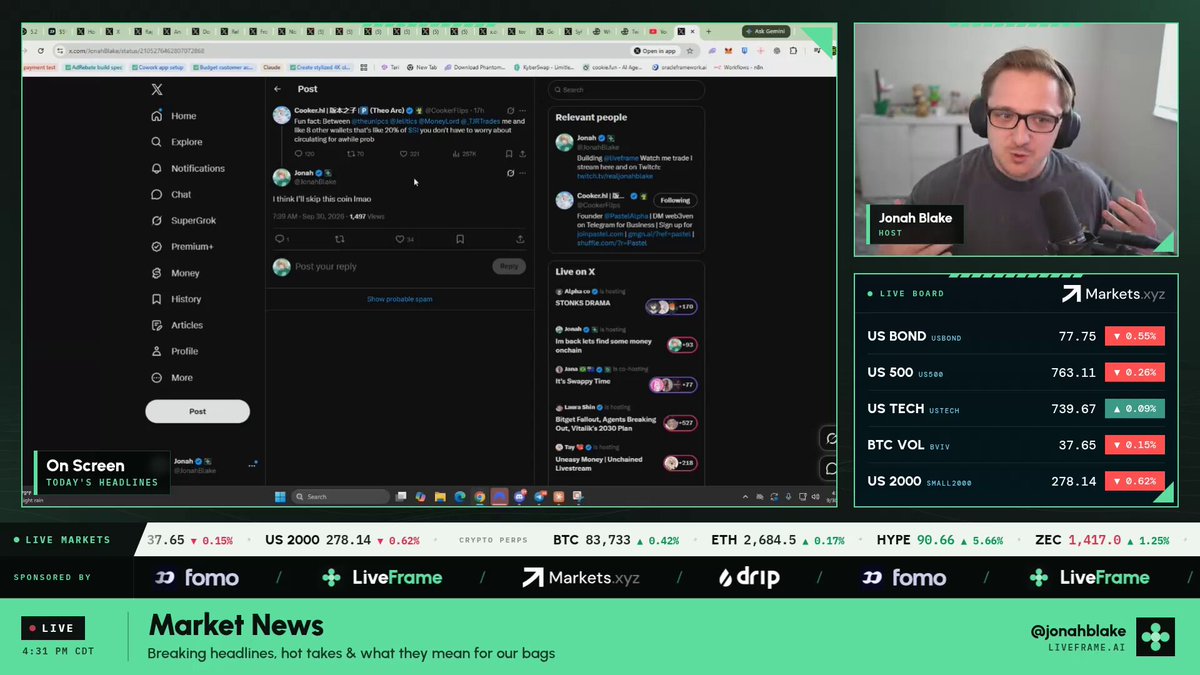
Task: Go back using the Post back arrow
Action: click(x=277, y=89)
